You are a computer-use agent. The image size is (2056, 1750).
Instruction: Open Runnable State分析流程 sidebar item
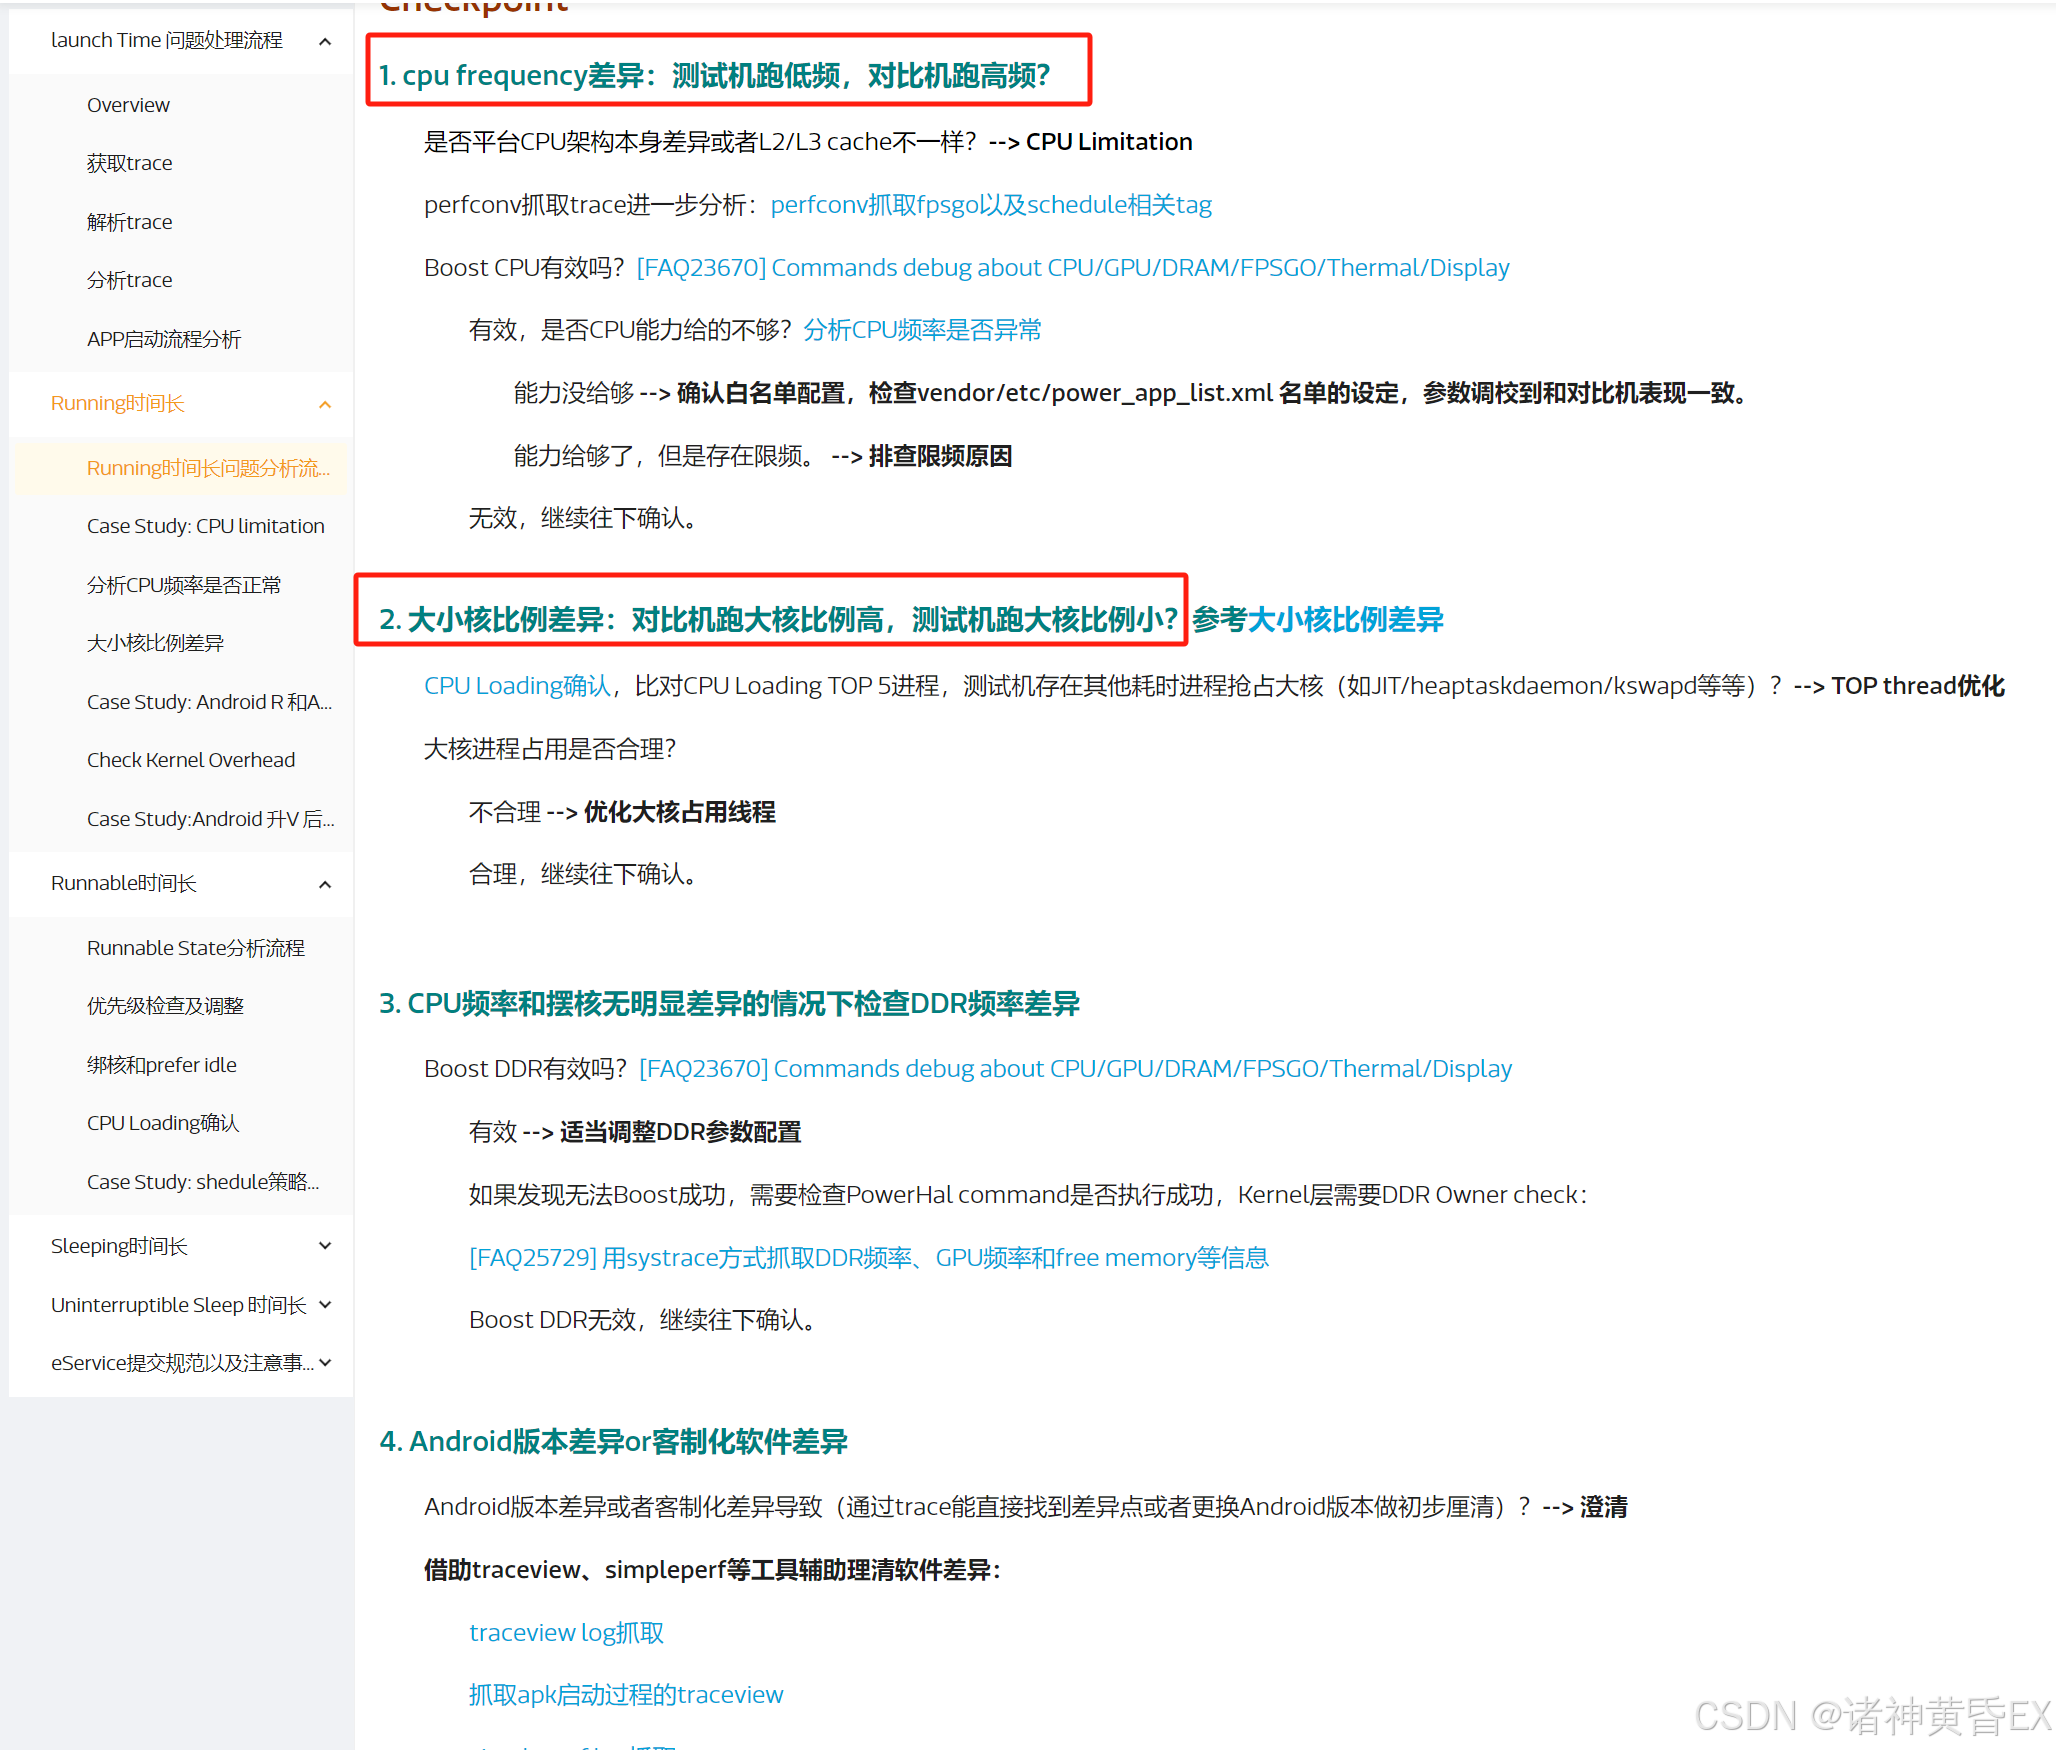(x=196, y=948)
